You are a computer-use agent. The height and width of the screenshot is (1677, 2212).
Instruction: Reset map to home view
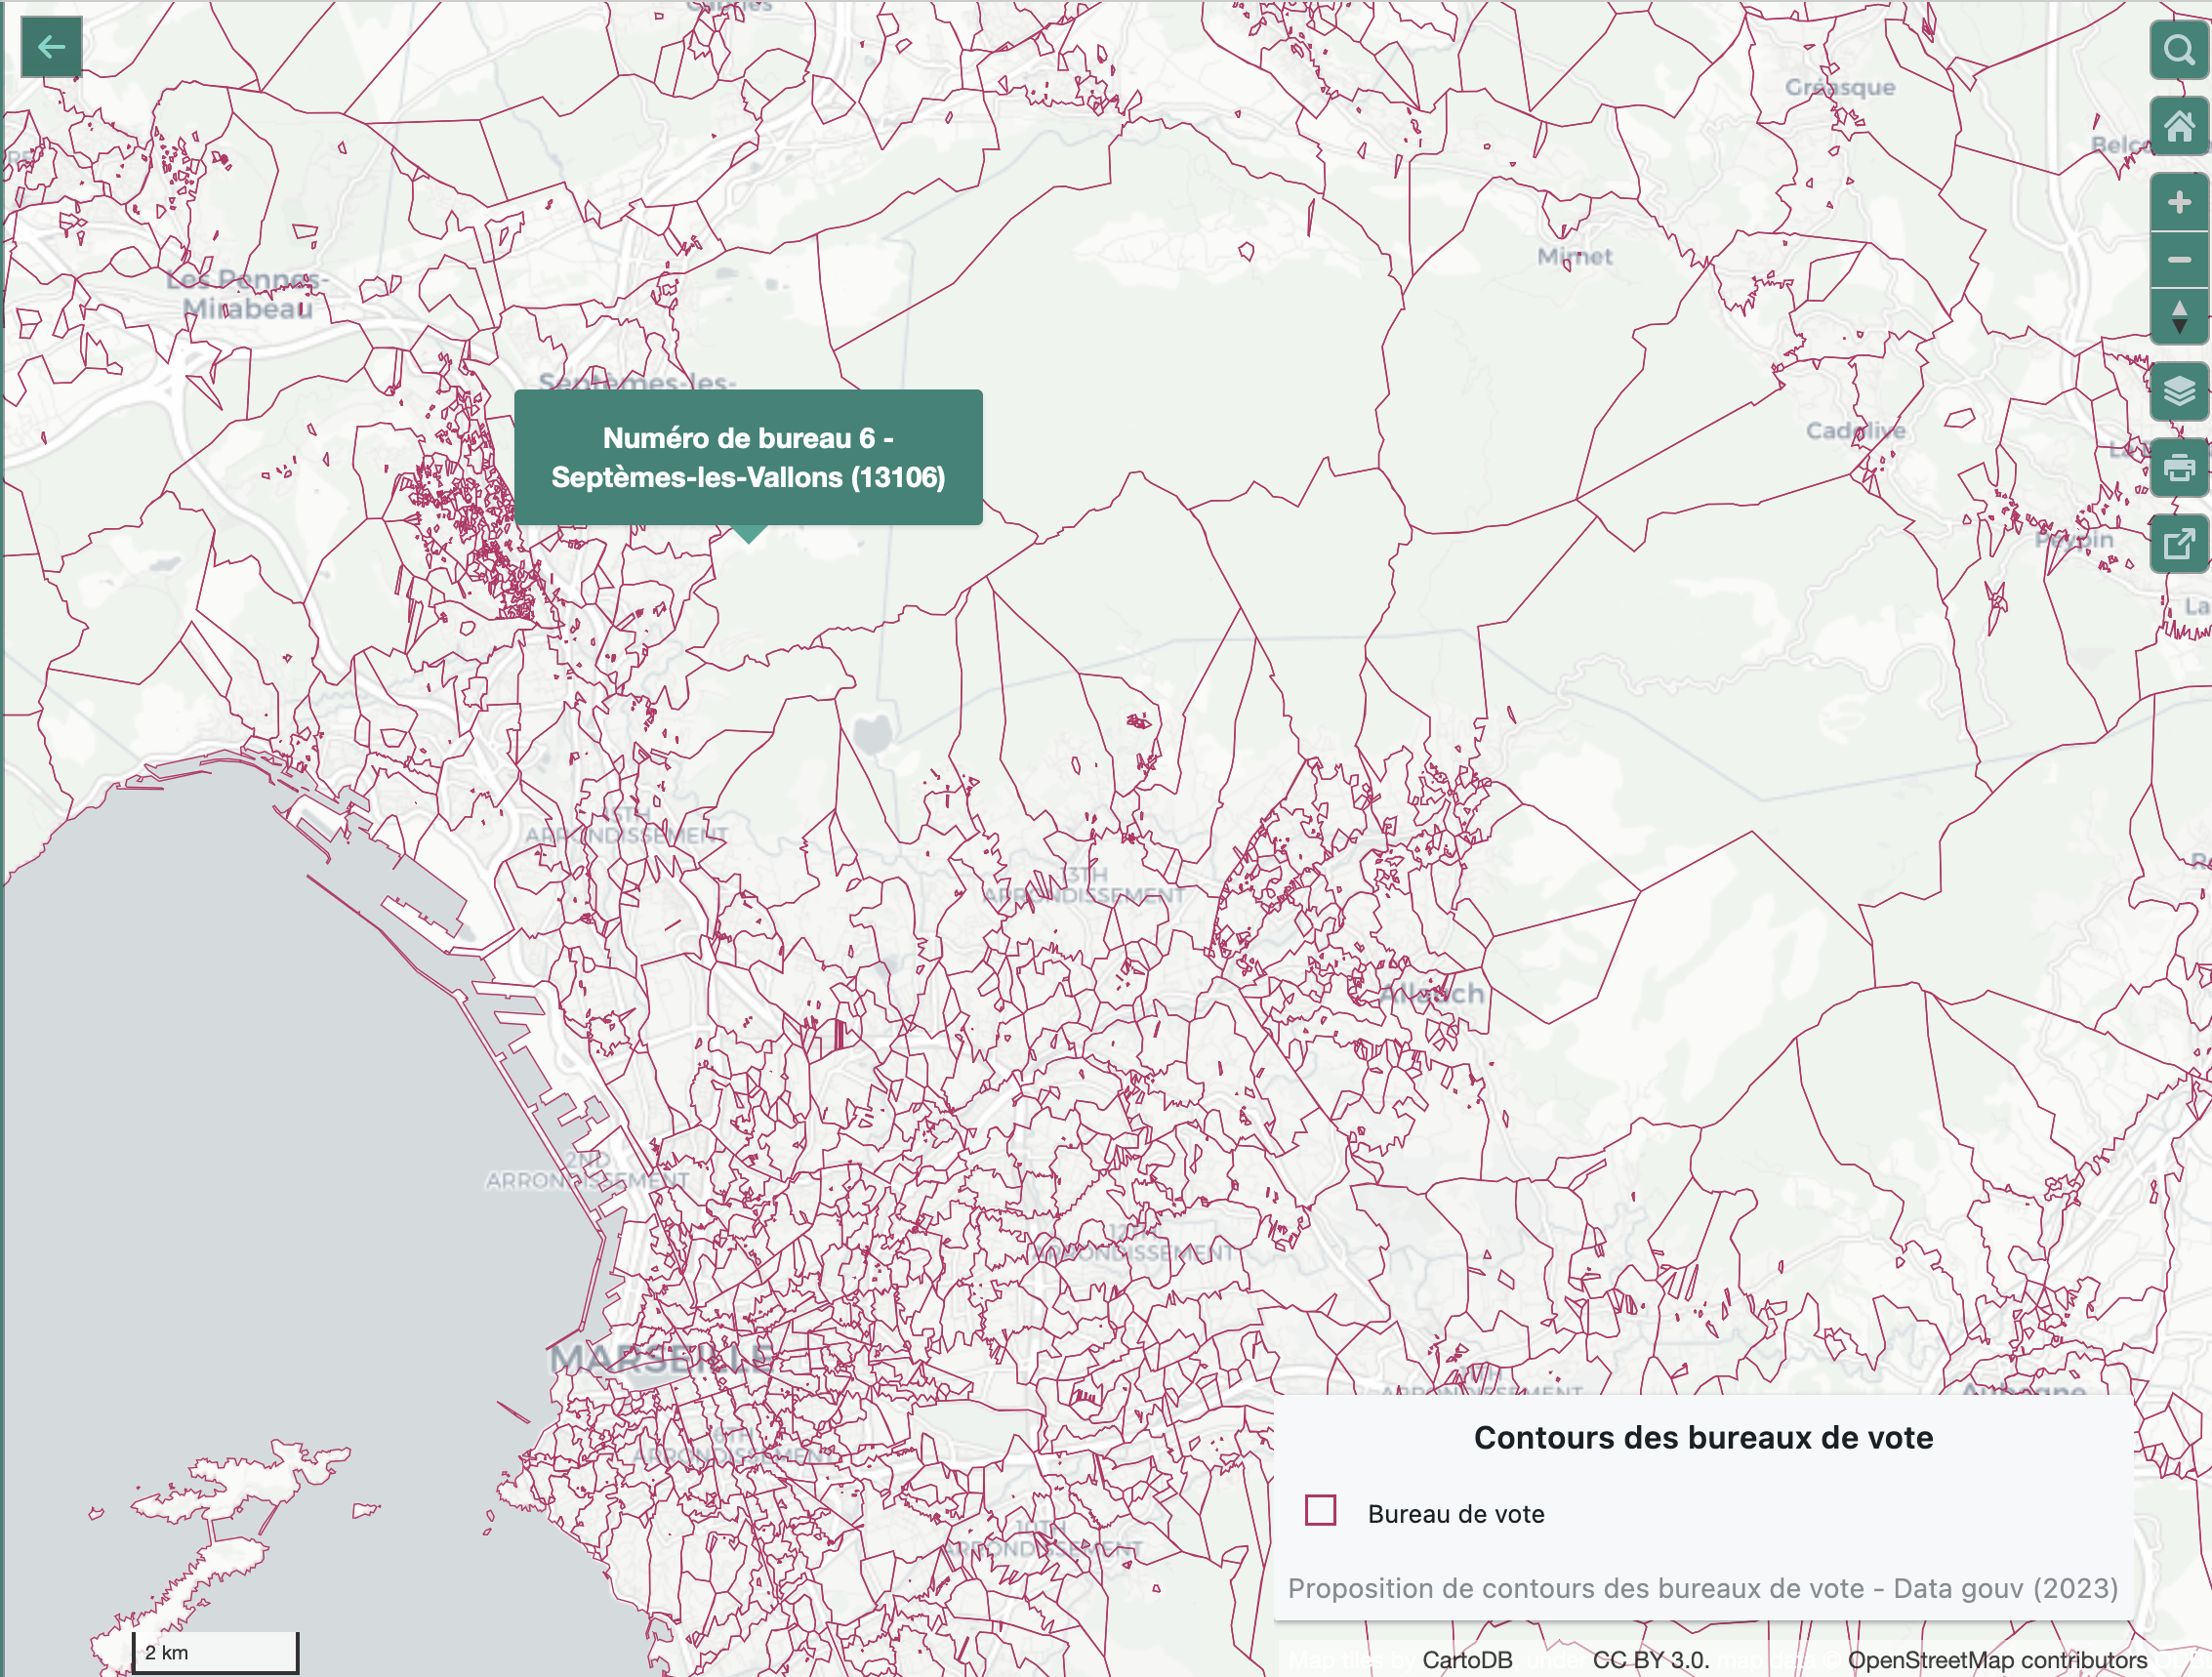tap(2178, 127)
